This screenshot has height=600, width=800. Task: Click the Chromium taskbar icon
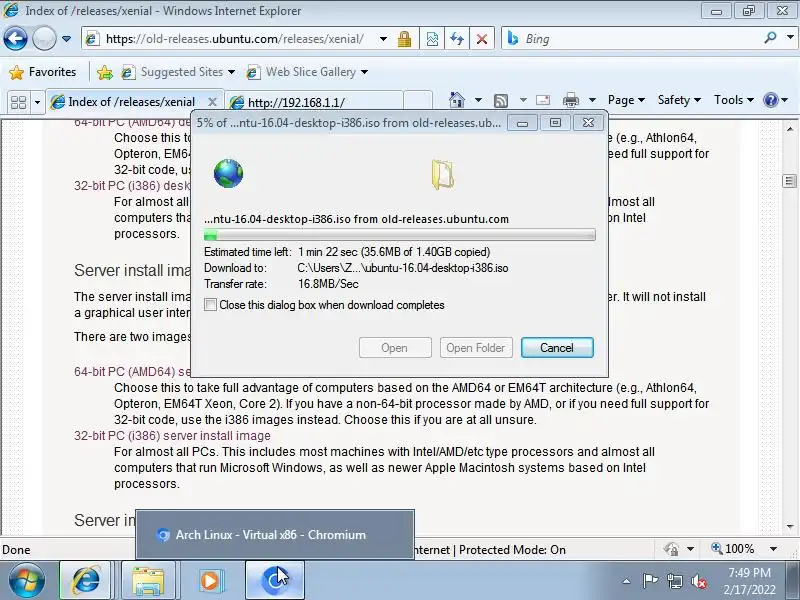pos(275,581)
